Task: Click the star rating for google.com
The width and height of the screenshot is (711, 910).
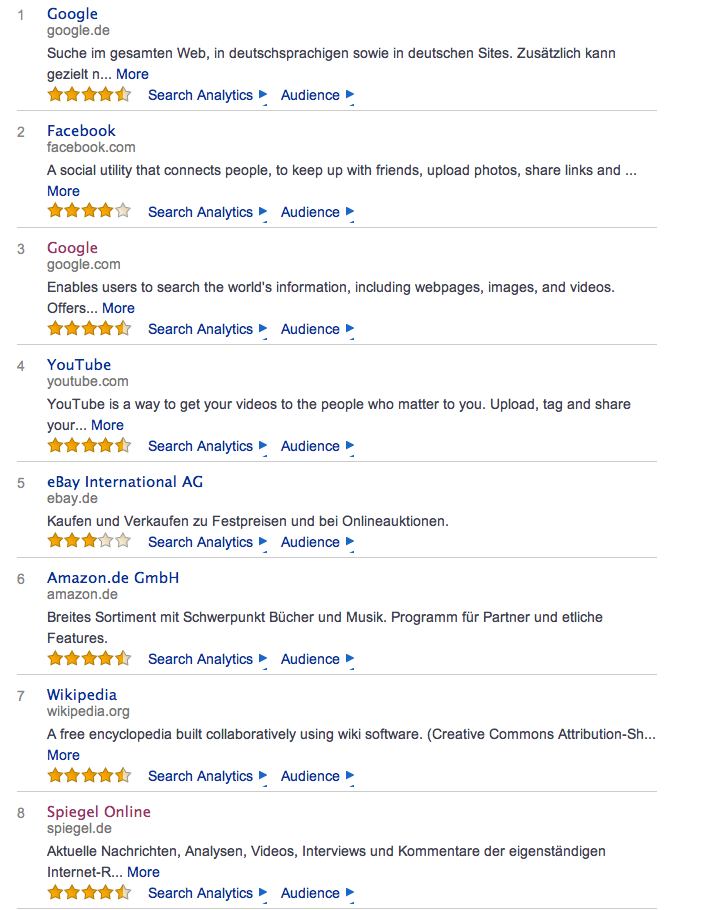Action: pos(89,329)
